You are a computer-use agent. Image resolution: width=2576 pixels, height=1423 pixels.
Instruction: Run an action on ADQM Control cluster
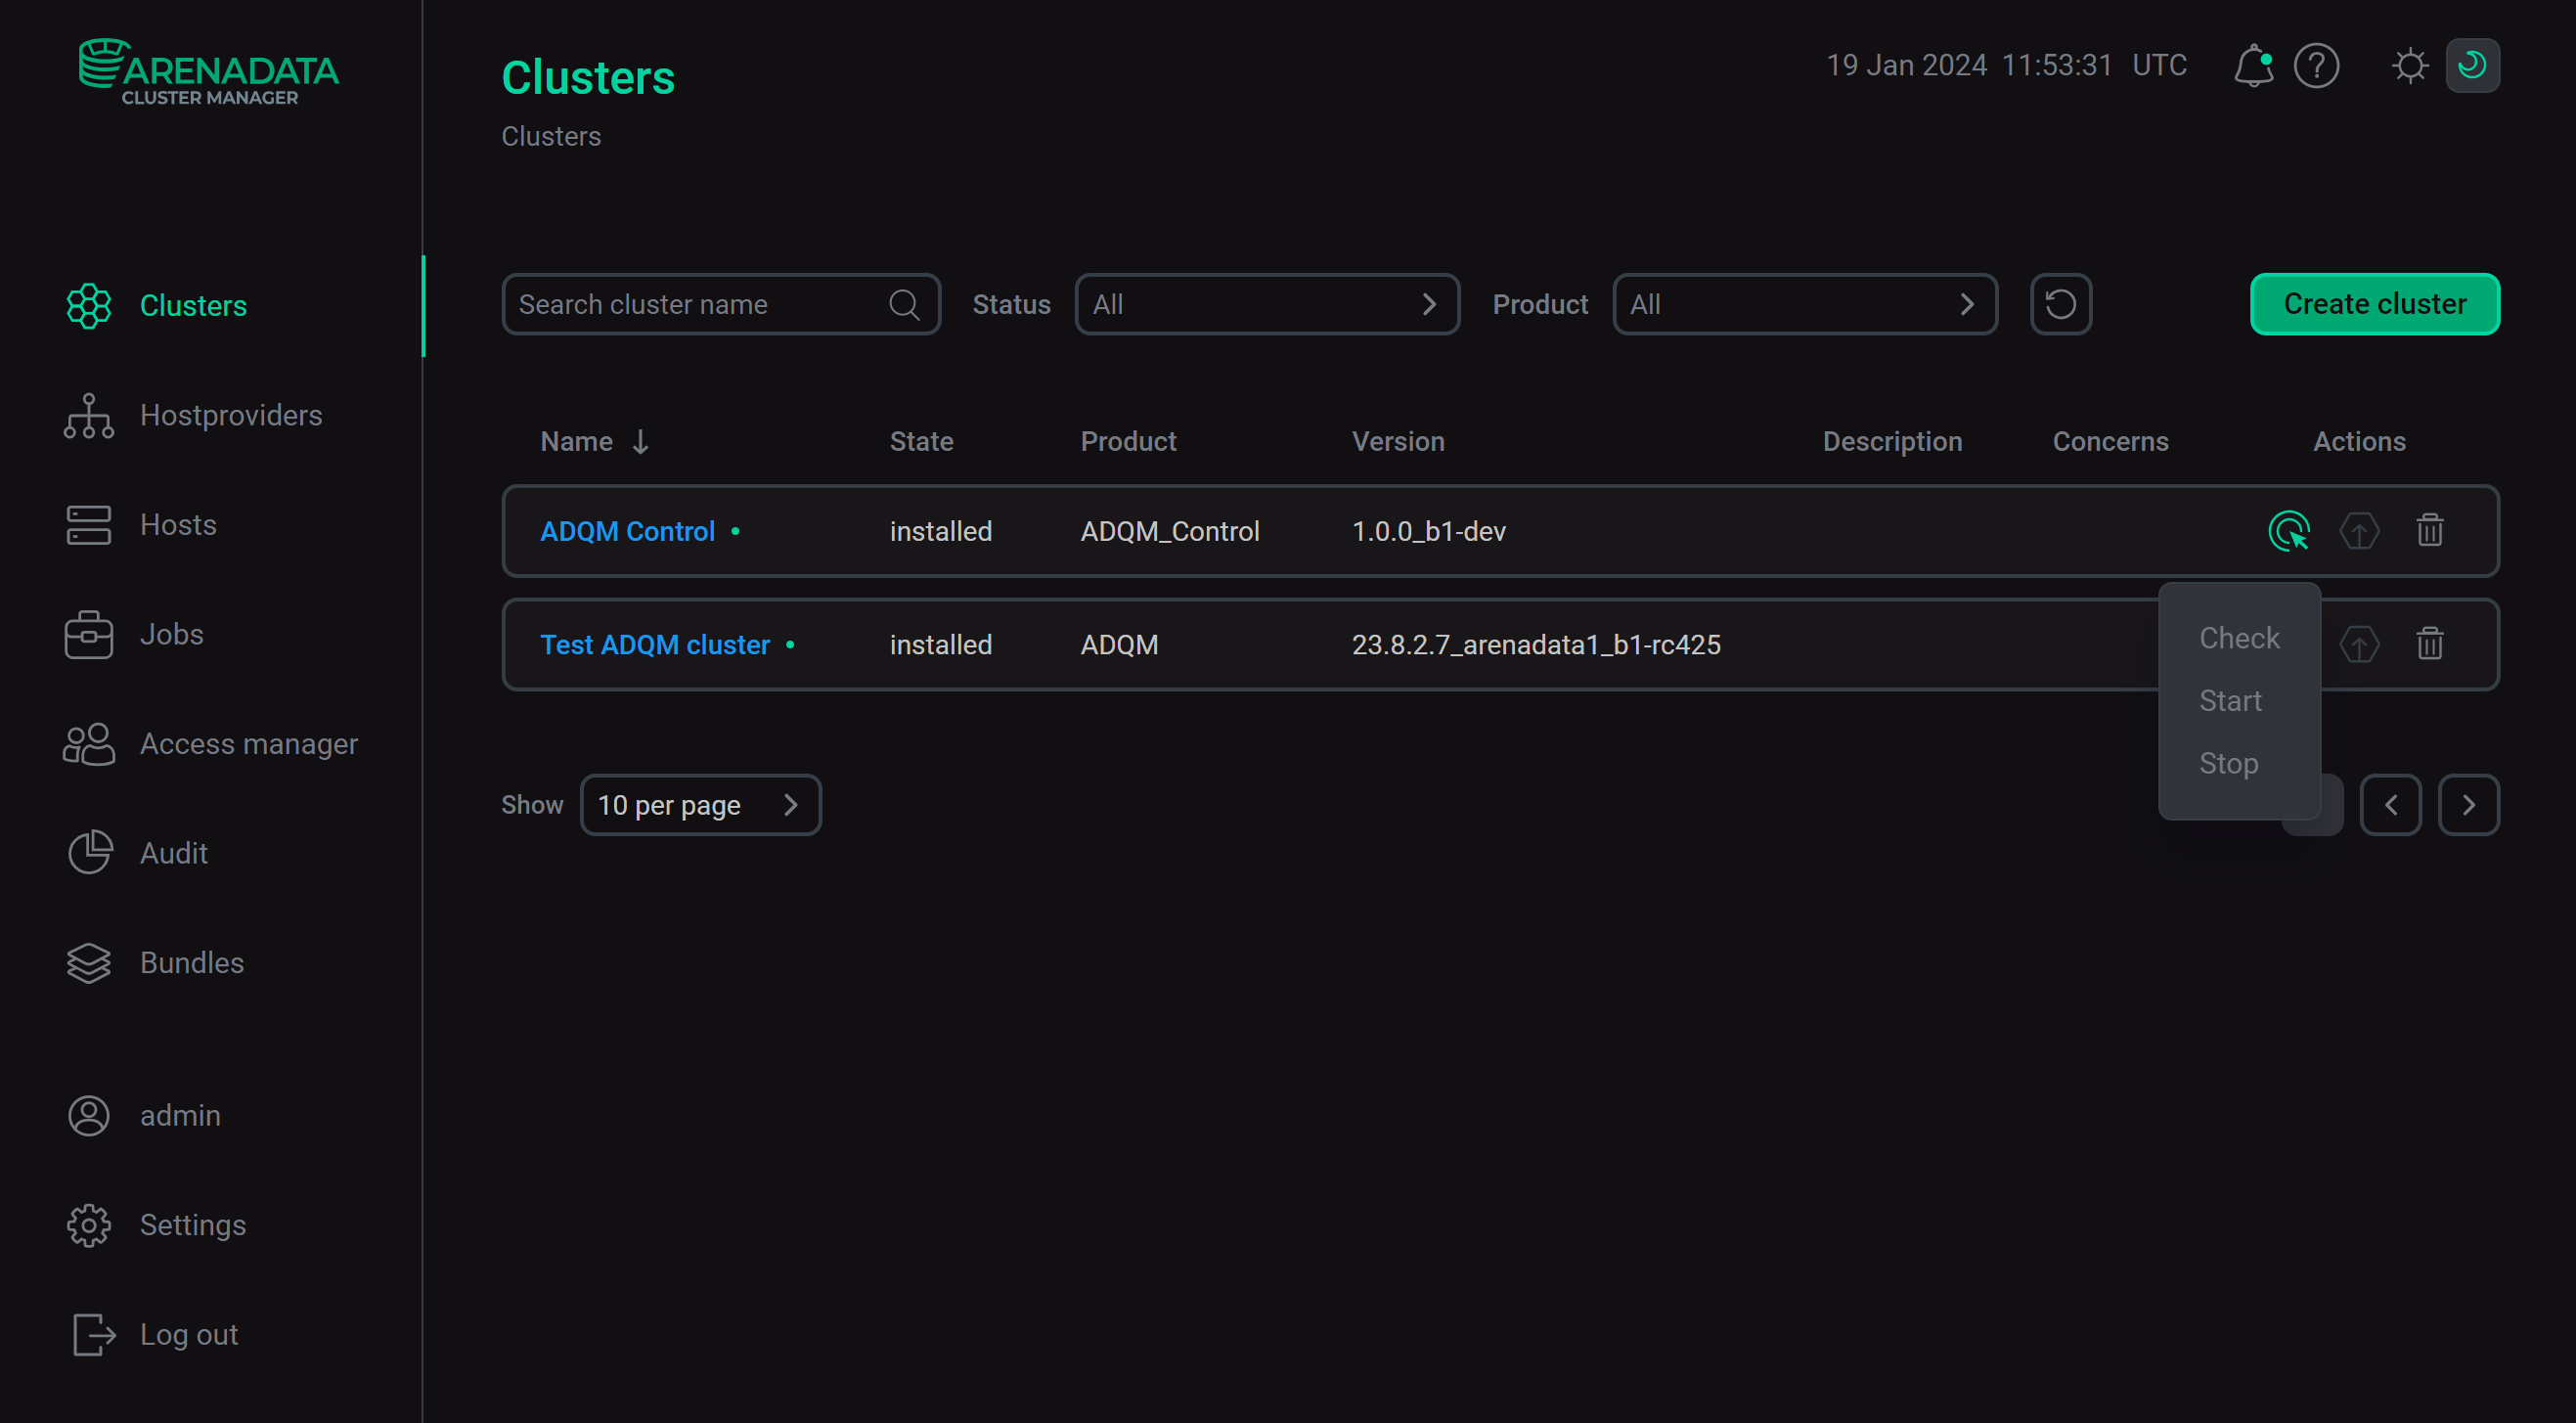[x=2289, y=531]
